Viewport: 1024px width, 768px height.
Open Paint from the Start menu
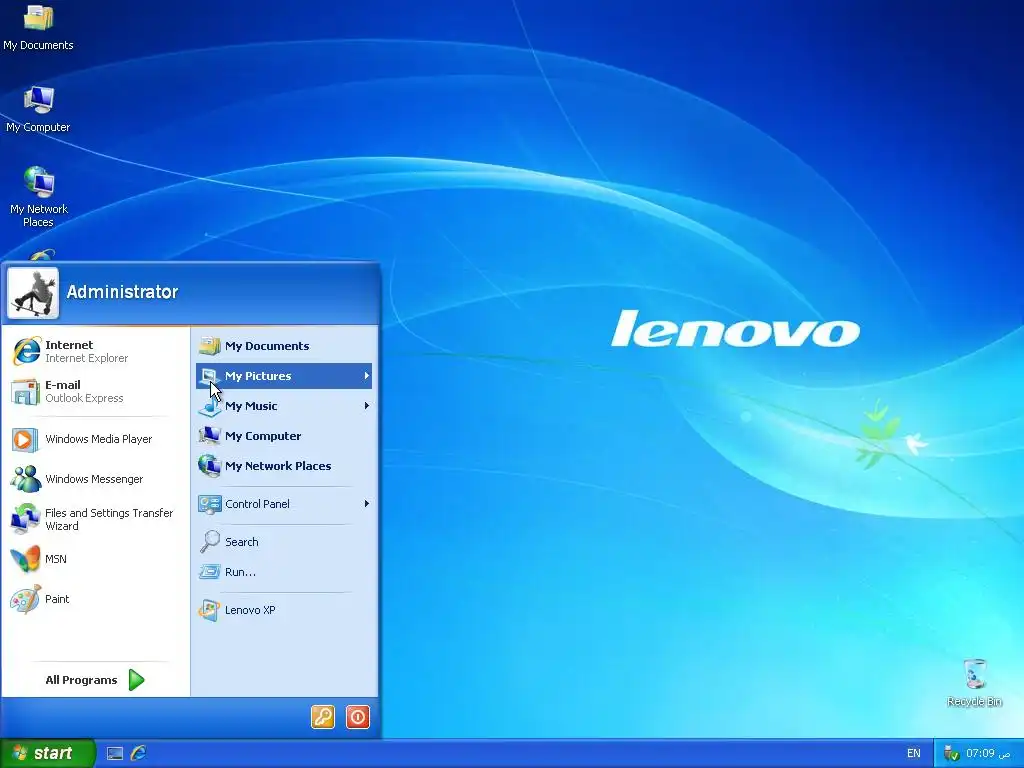click(x=95, y=599)
